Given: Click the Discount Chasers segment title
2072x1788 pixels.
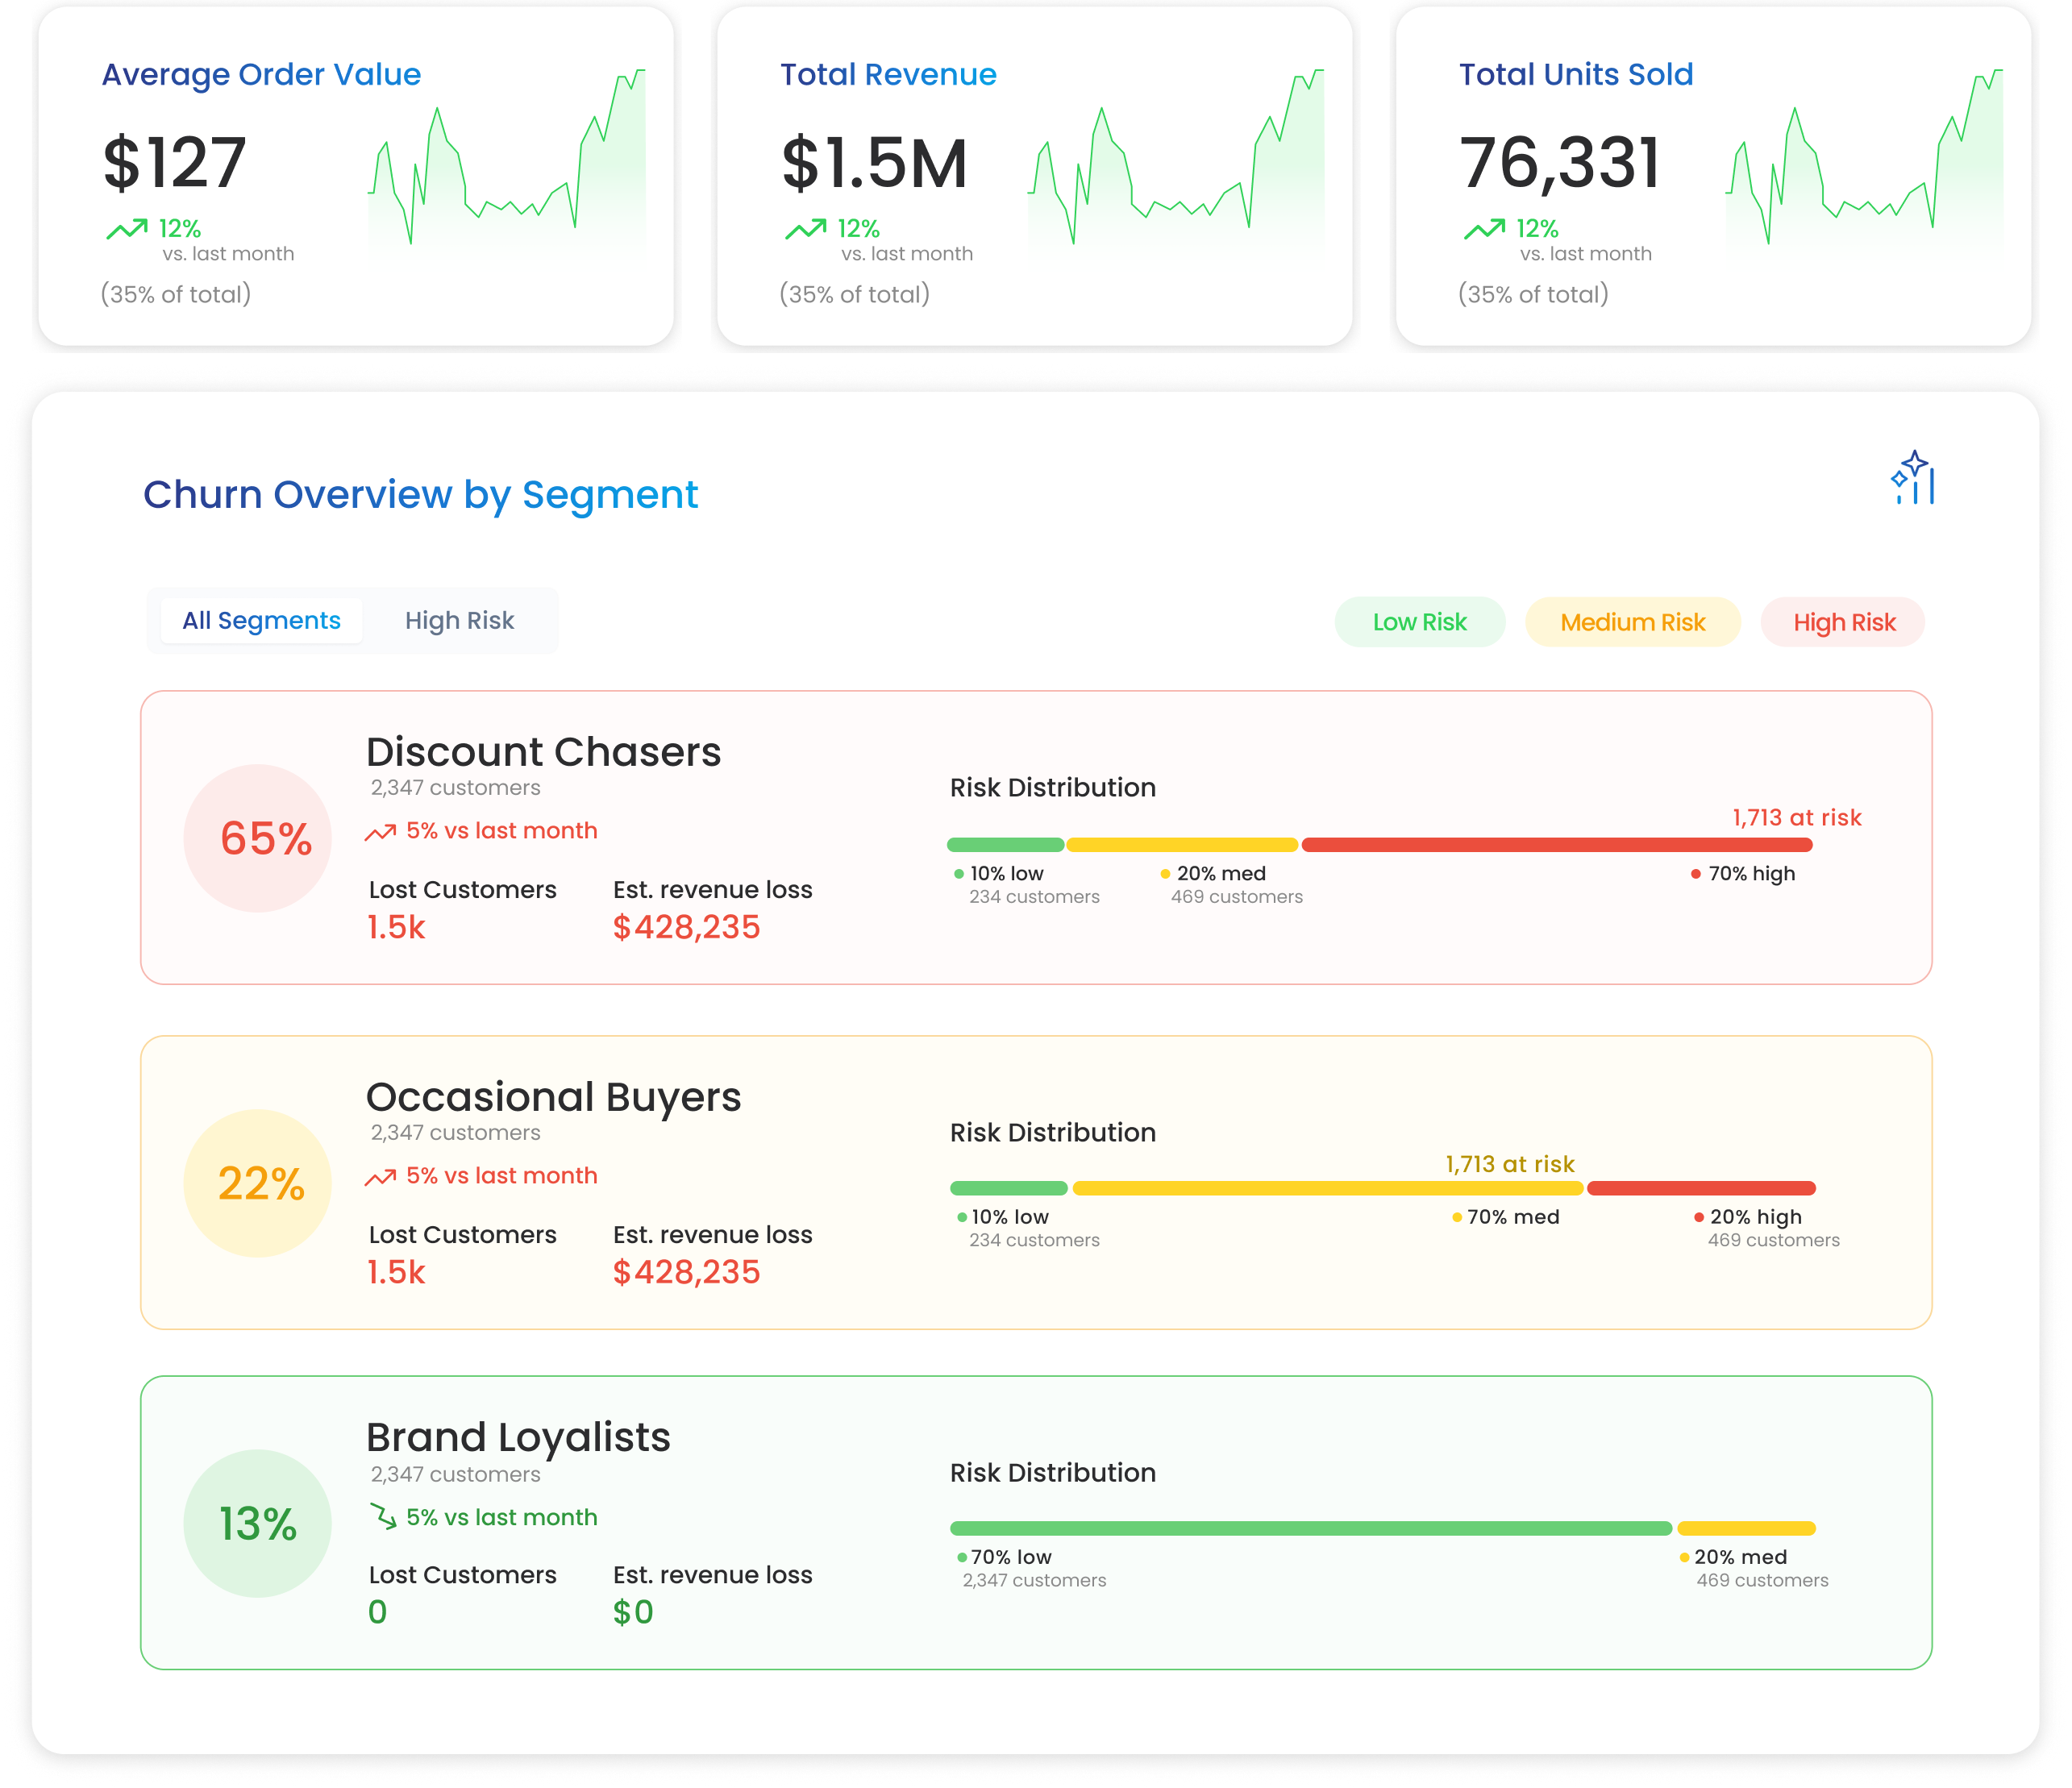Looking at the screenshot, I should pyautogui.click(x=543, y=752).
